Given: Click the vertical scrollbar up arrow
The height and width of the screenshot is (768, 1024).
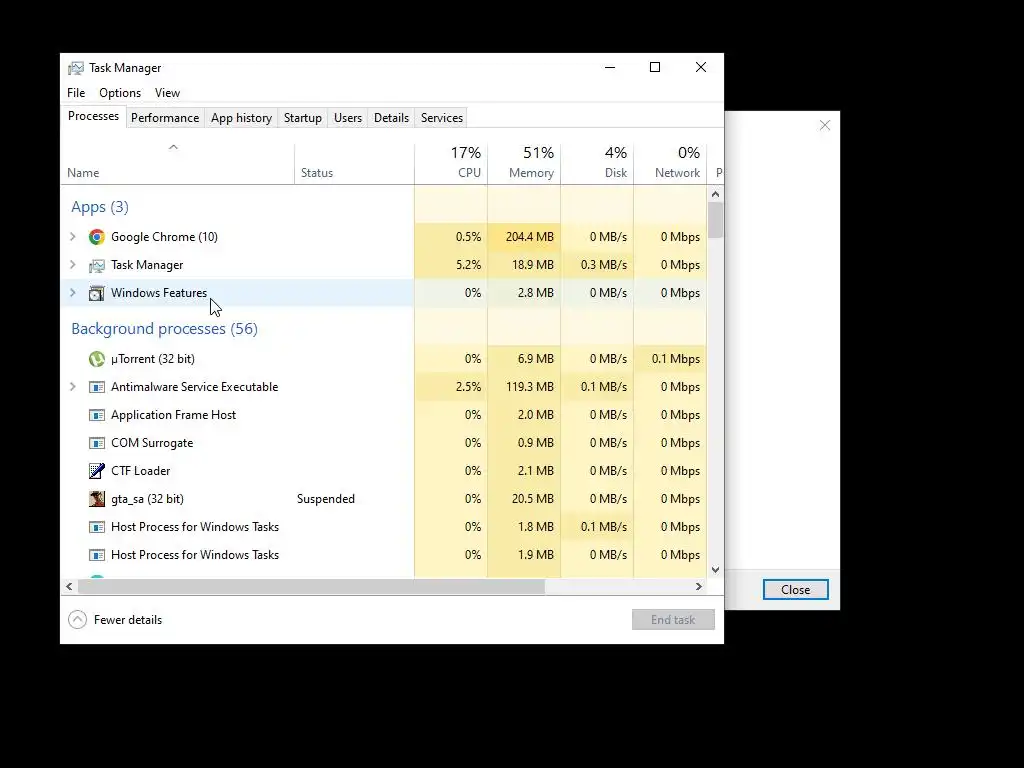Looking at the screenshot, I should point(715,194).
